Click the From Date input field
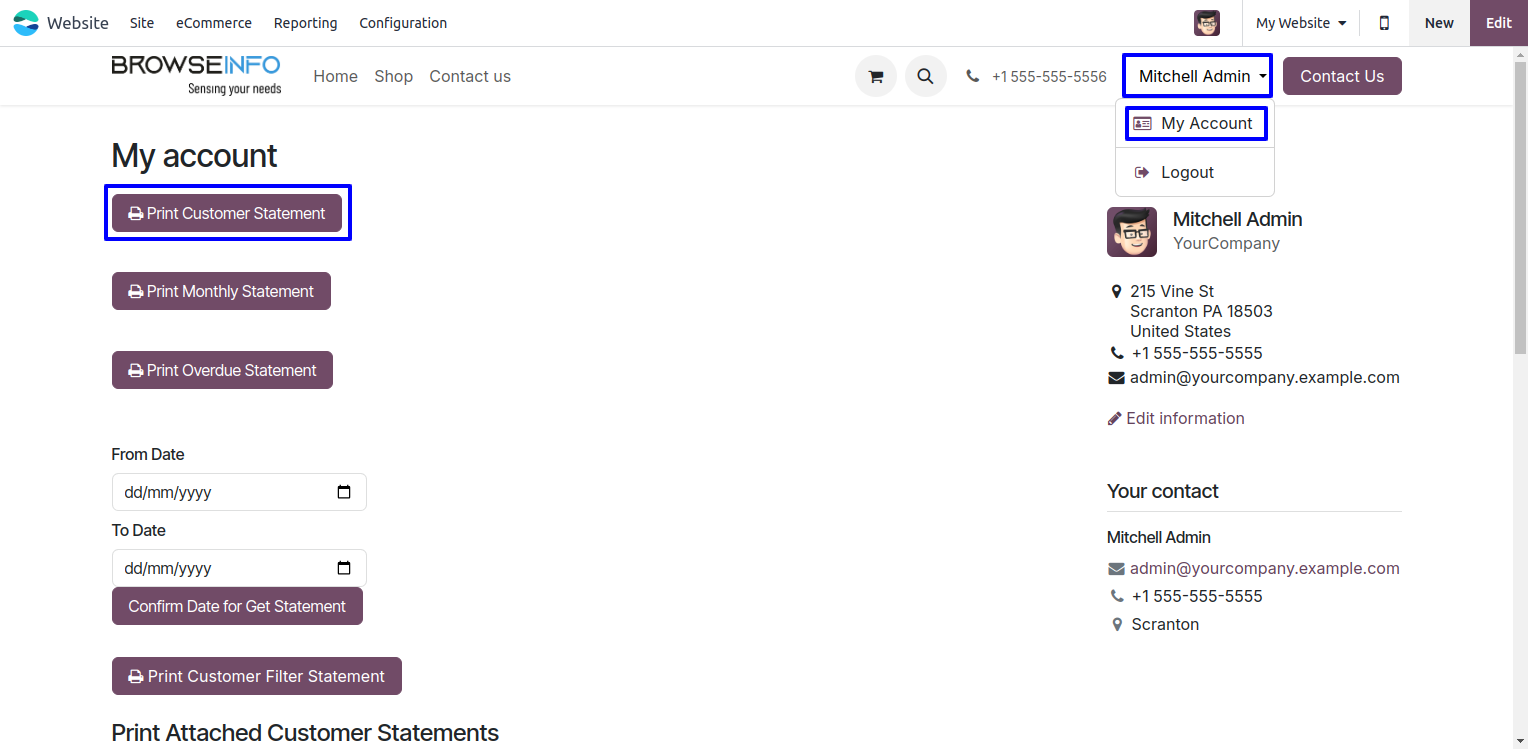 [x=239, y=492]
